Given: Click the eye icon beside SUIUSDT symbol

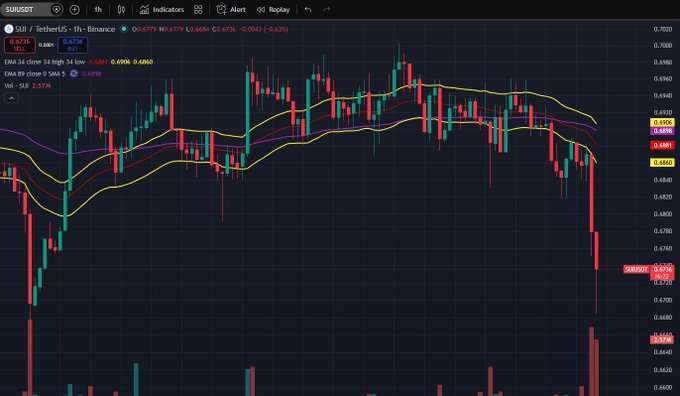Looking at the screenshot, I should [x=56, y=9].
